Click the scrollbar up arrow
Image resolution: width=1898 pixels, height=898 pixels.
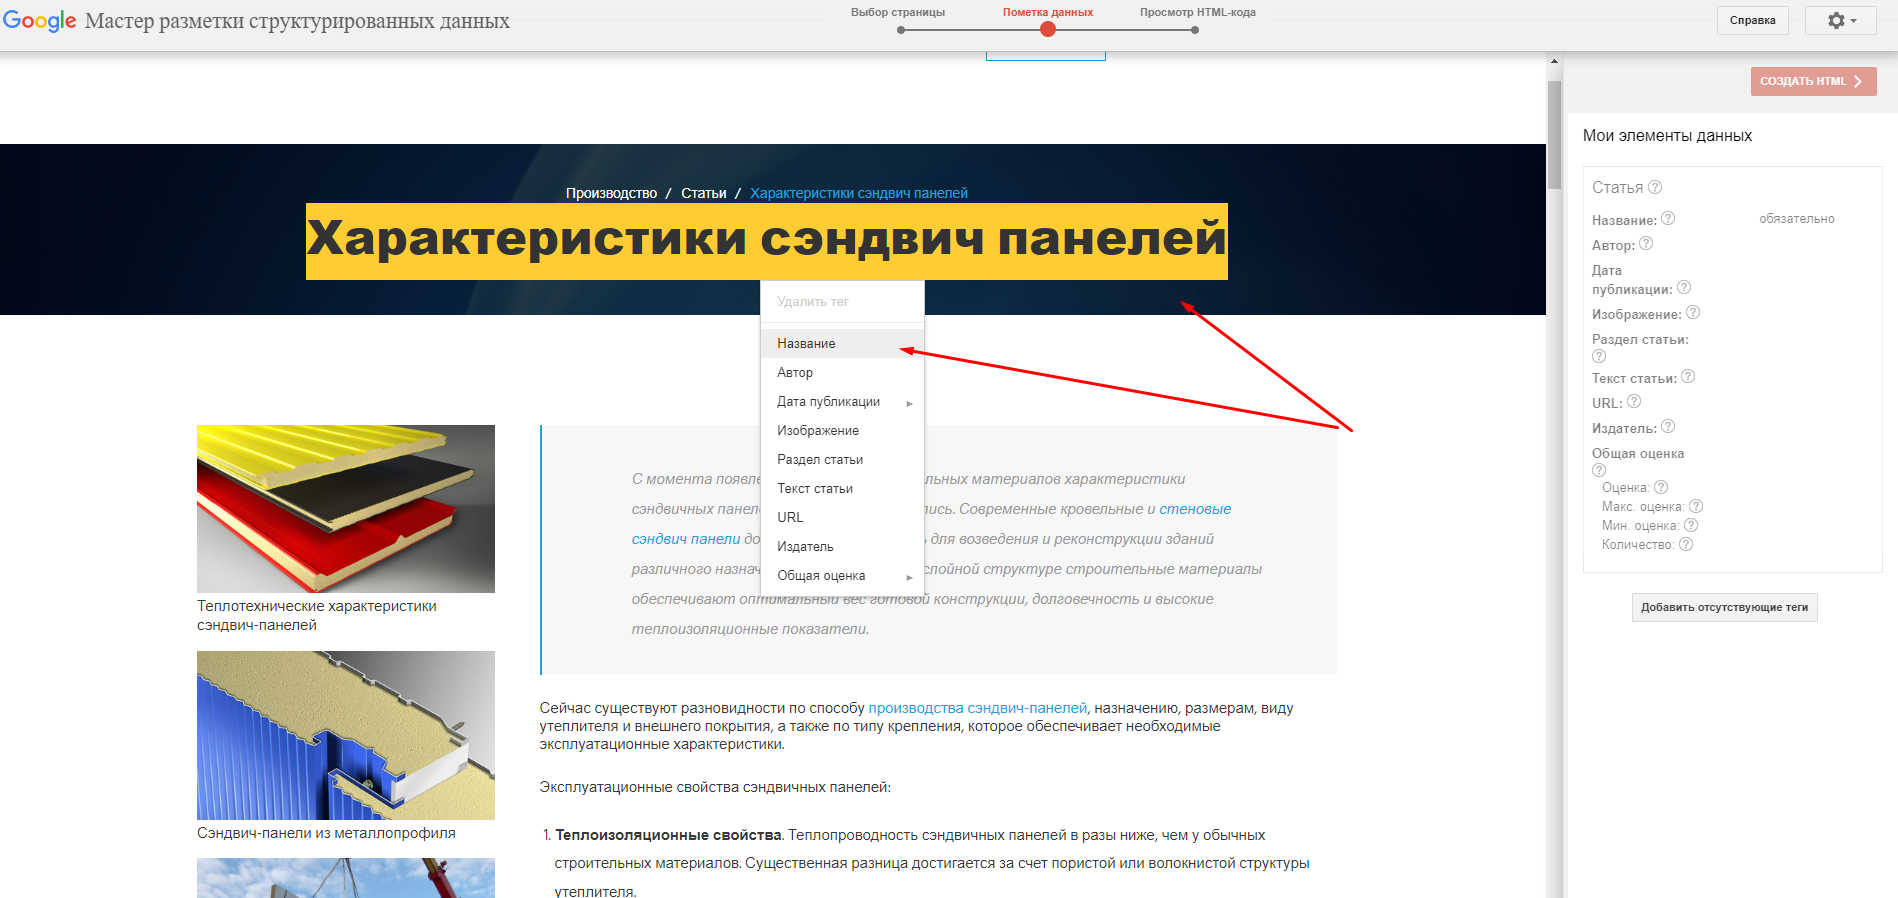pos(1554,61)
